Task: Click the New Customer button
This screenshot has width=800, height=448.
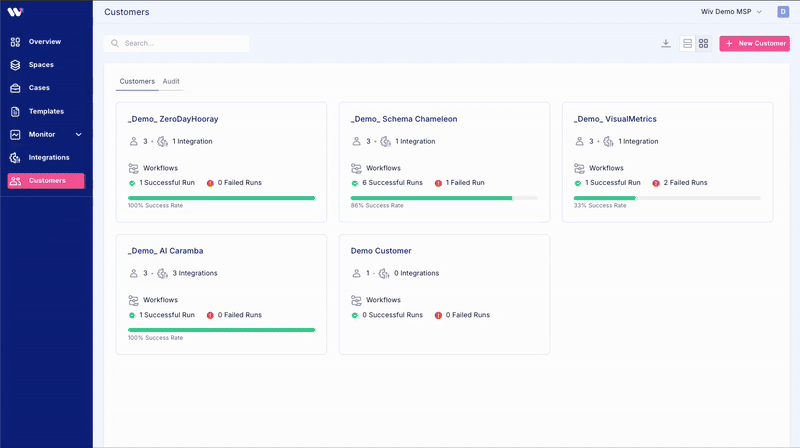Action: (x=754, y=44)
